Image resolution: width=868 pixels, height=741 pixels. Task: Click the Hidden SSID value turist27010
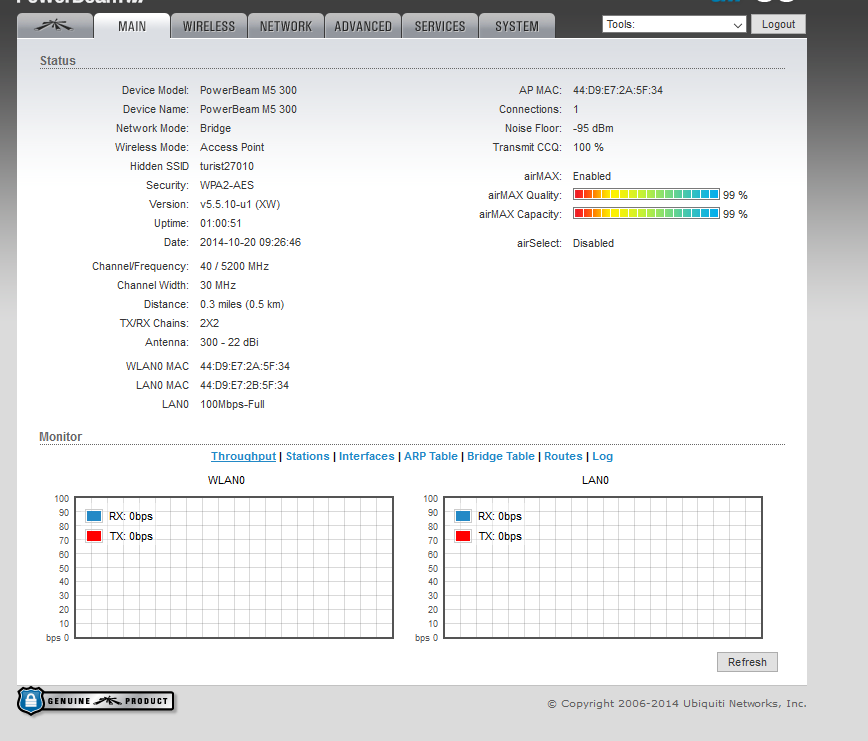coord(226,166)
